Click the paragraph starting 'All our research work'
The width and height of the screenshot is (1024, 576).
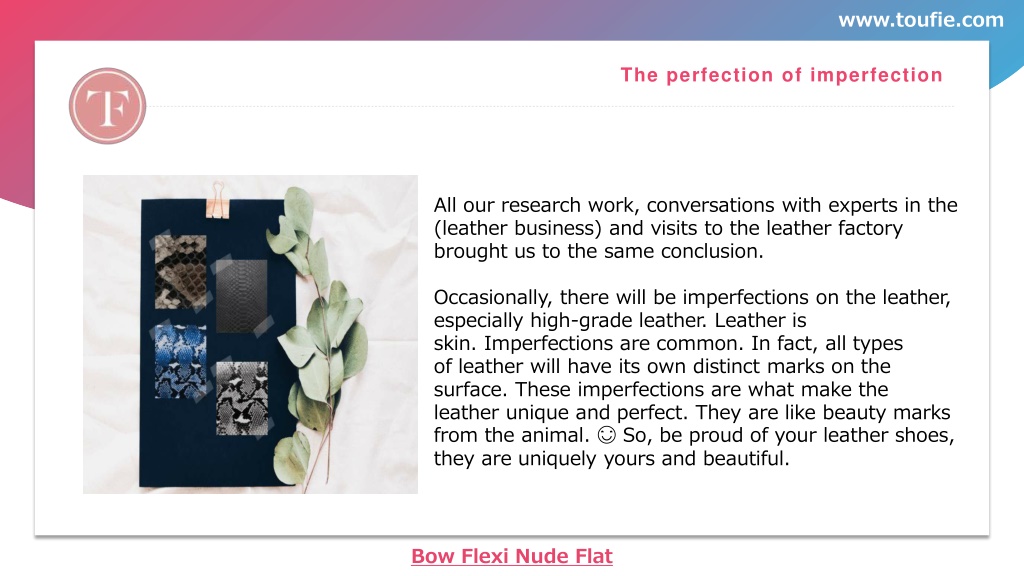click(696, 228)
